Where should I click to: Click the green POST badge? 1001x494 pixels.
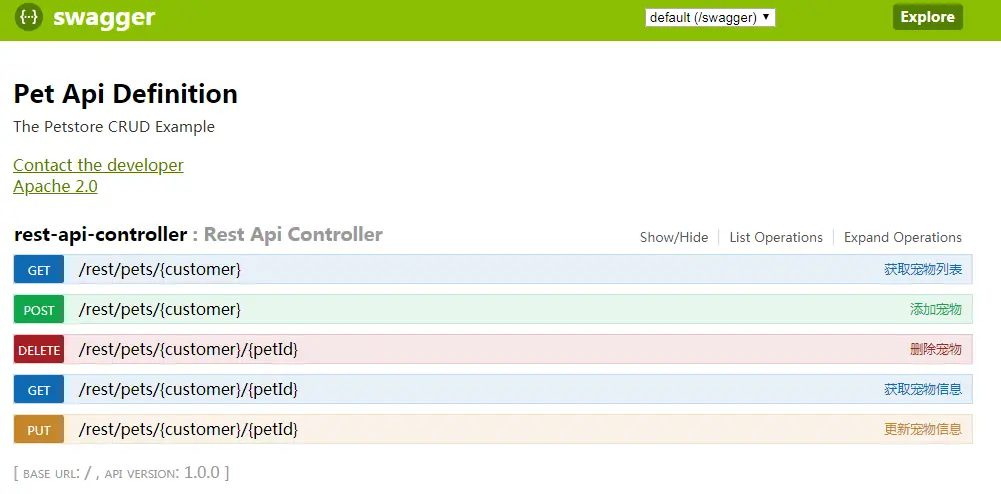pos(39,310)
